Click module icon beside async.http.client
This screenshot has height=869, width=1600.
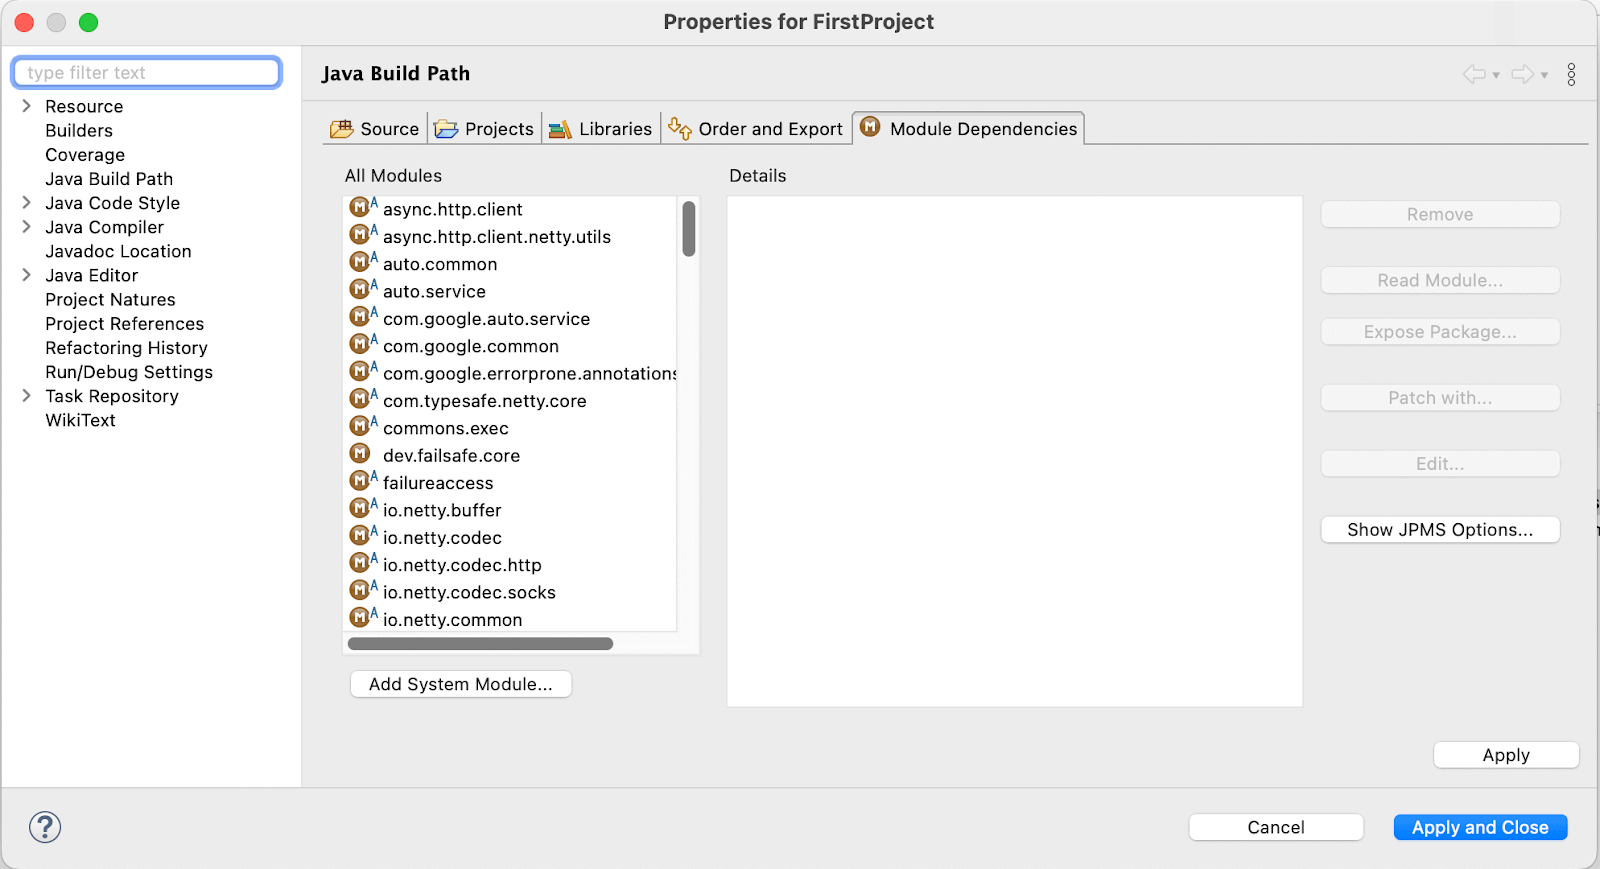(x=361, y=208)
